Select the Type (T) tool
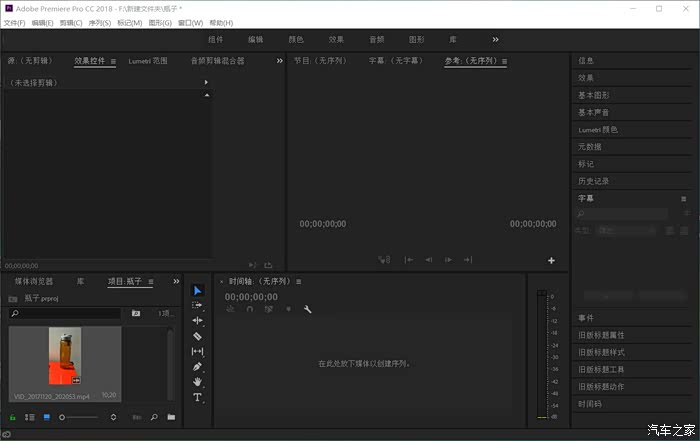Viewport: 700px width, 441px height. click(197, 397)
